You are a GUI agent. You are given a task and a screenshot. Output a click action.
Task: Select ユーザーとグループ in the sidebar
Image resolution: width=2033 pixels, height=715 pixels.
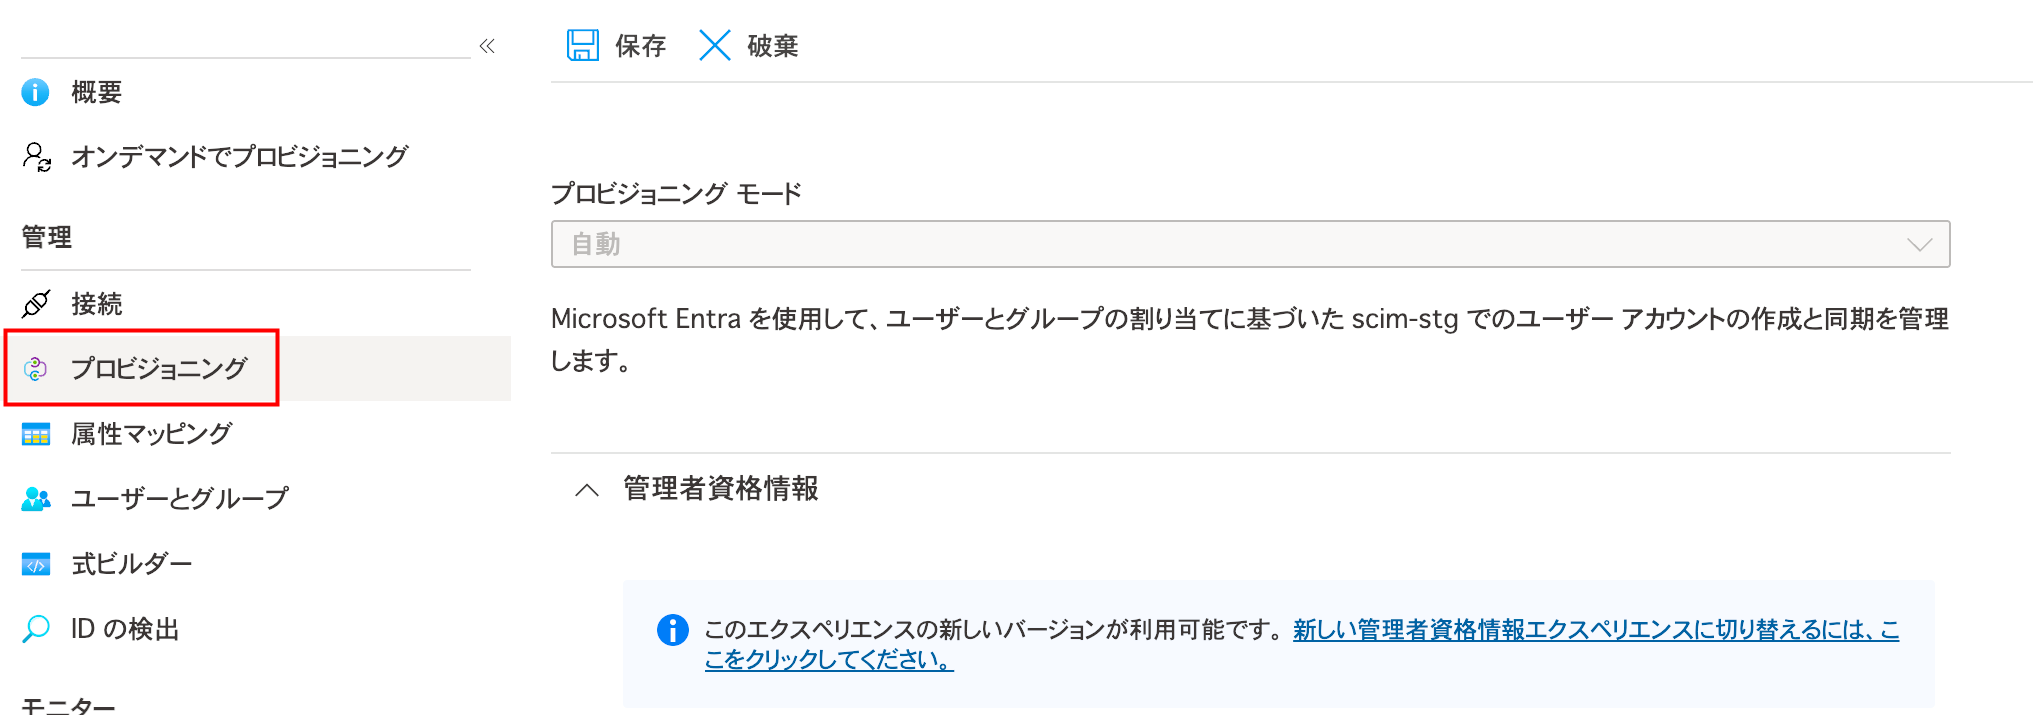pos(180,498)
